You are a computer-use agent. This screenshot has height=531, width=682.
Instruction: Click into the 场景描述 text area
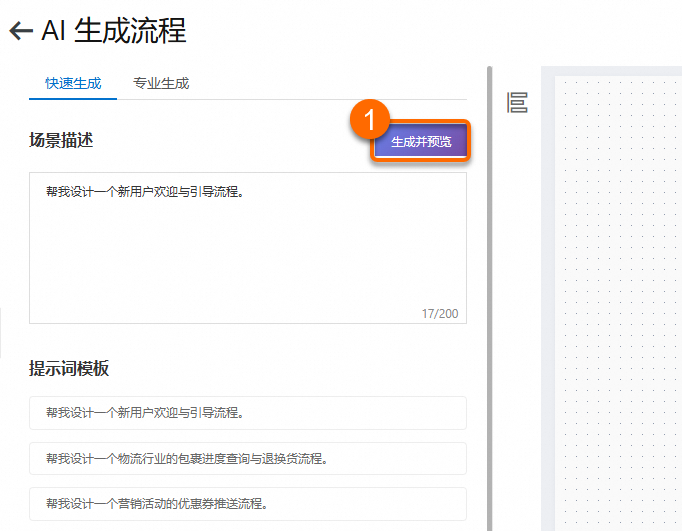(248, 248)
